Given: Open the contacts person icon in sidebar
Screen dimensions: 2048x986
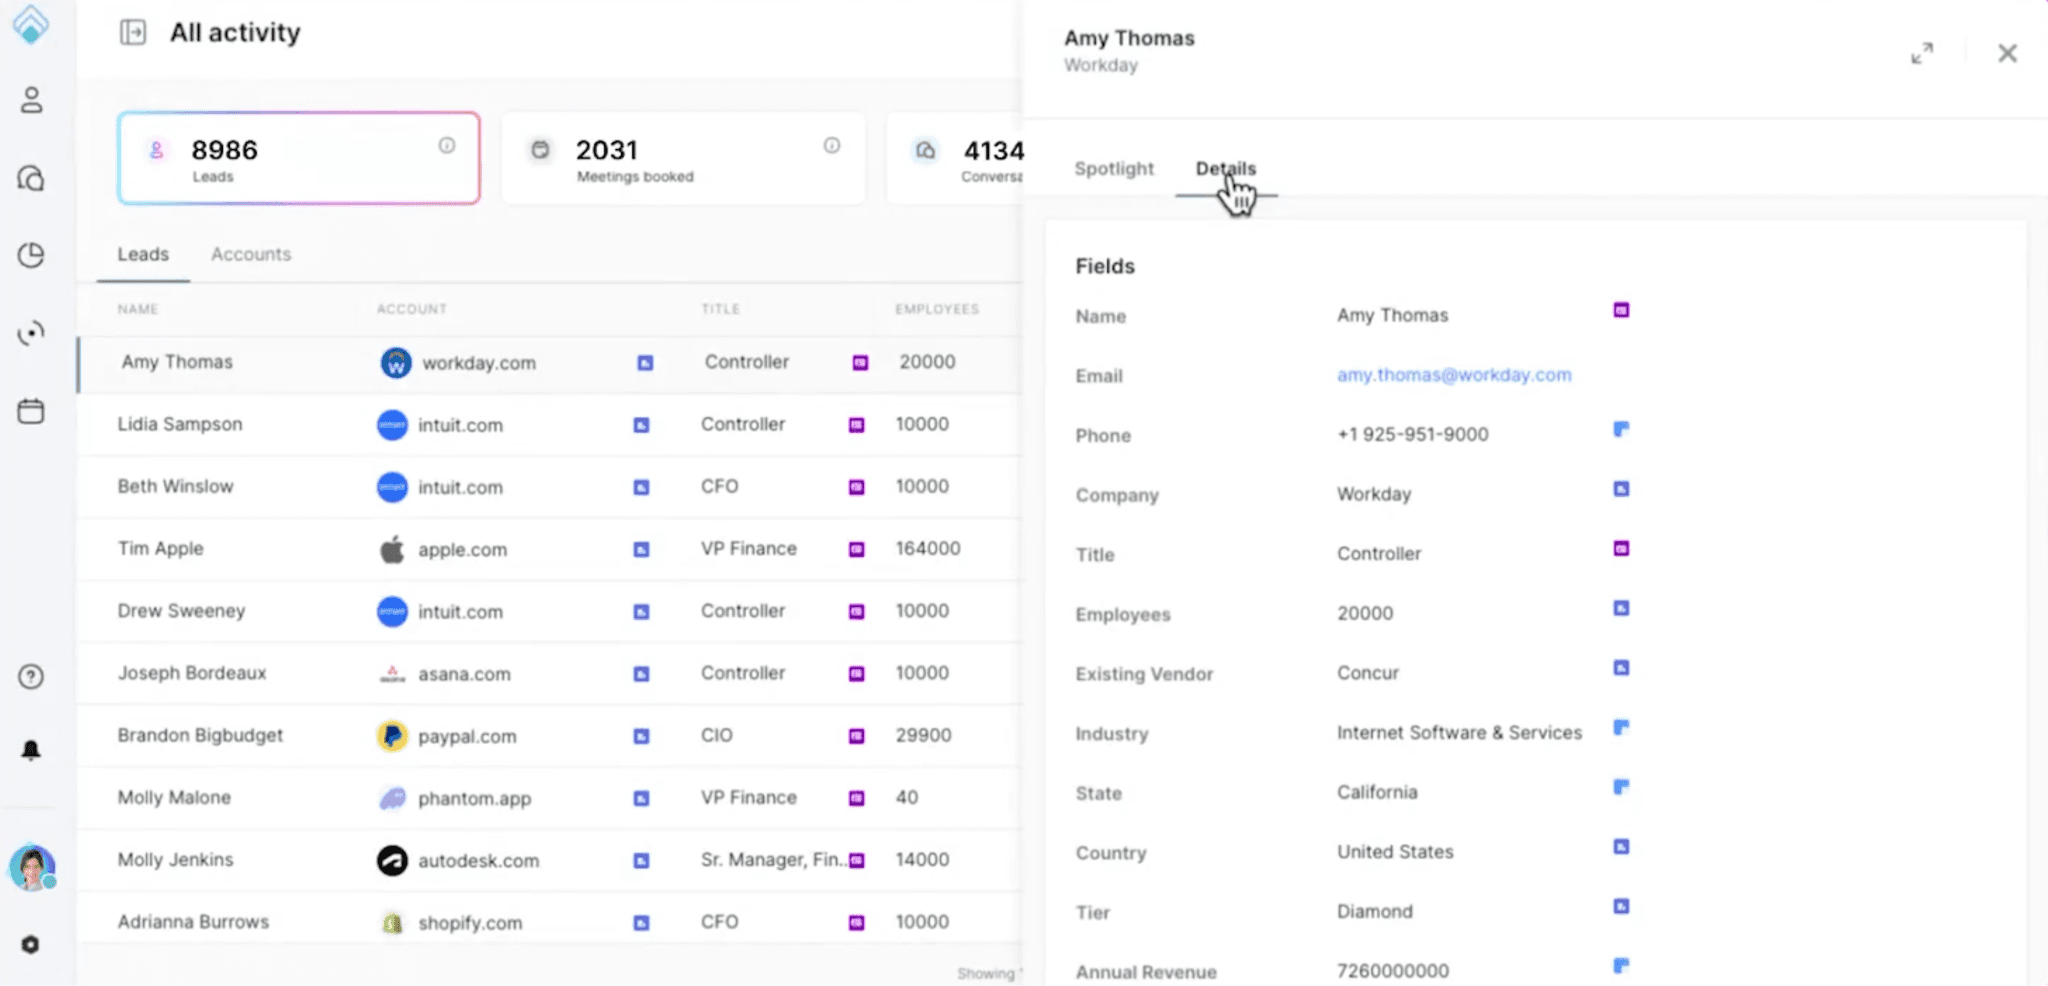Looking at the screenshot, I should pyautogui.click(x=31, y=100).
